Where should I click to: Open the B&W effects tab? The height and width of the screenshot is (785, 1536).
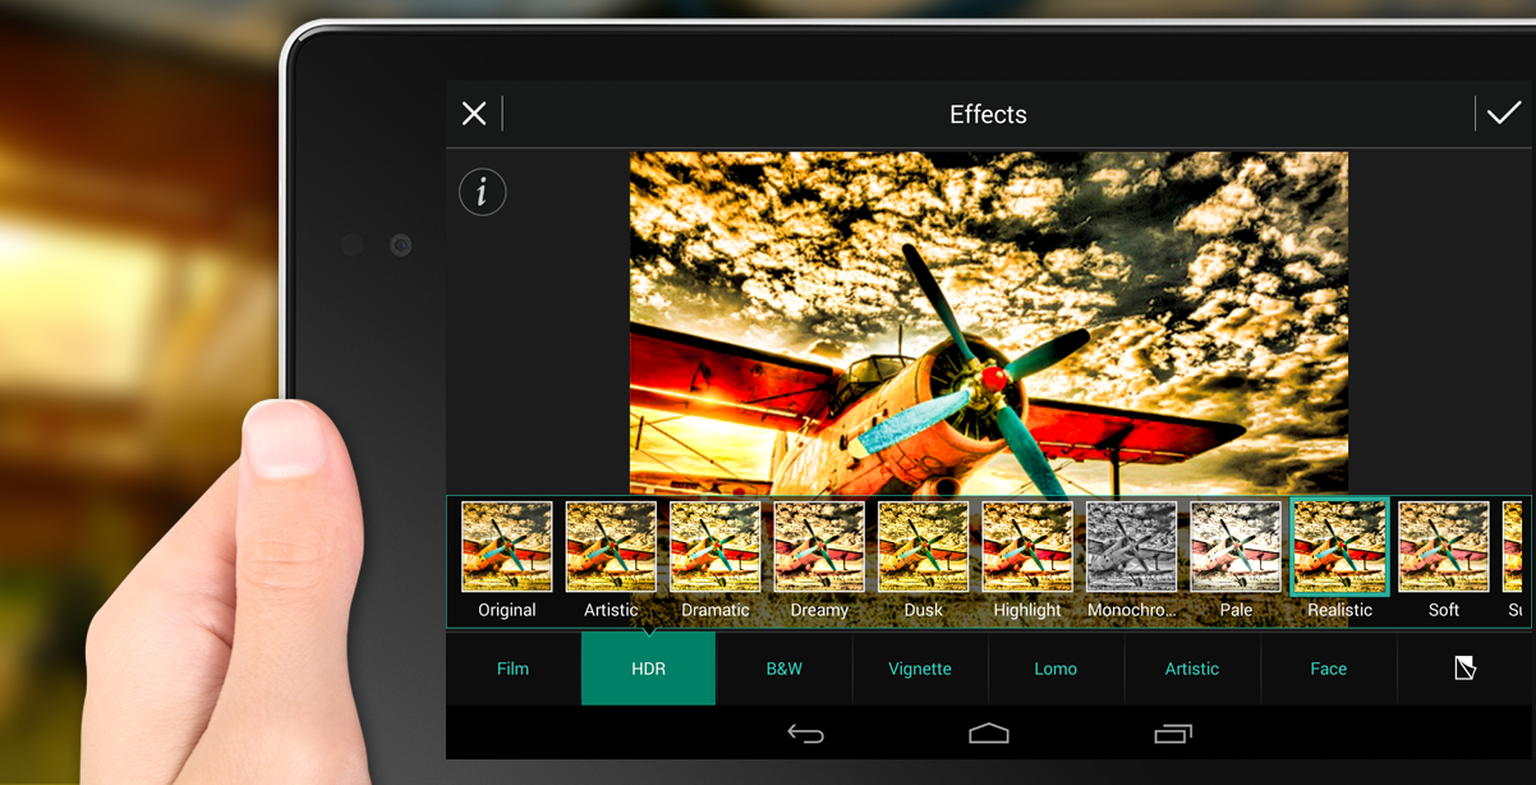(x=784, y=668)
